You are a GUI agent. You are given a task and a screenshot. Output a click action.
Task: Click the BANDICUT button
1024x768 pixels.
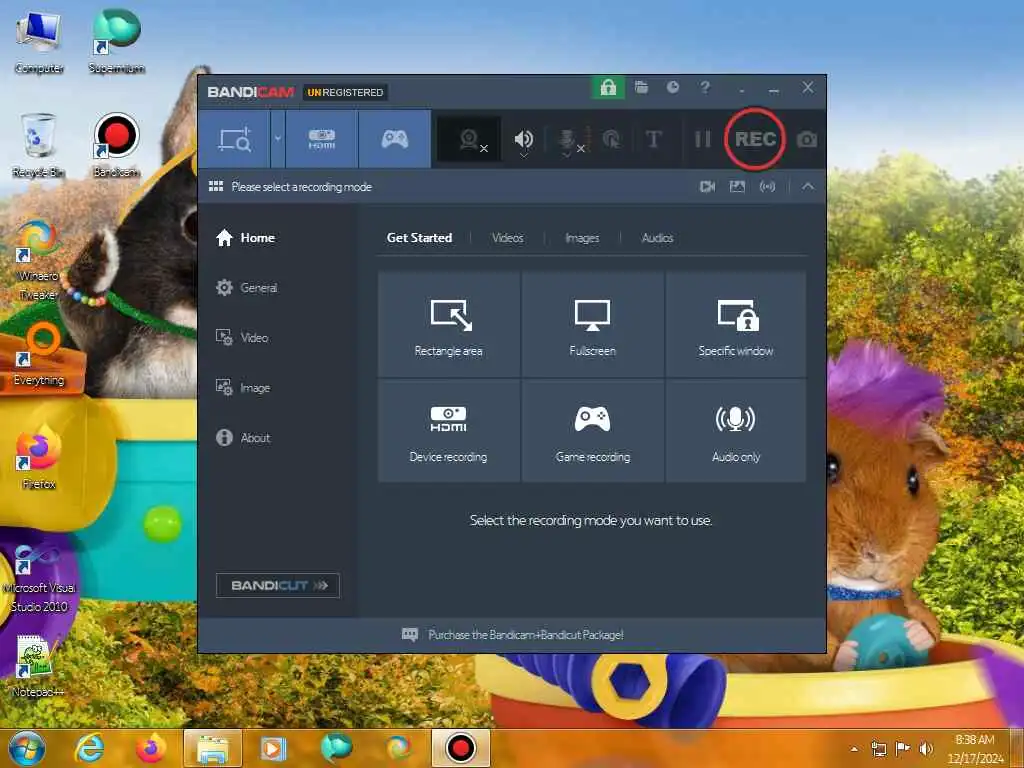tap(278, 585)
